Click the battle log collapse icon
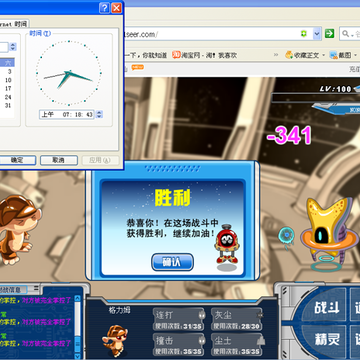Image resolution: width=360 pixels, height=360 pixels. pyautogui.click(x=36, y=289)
